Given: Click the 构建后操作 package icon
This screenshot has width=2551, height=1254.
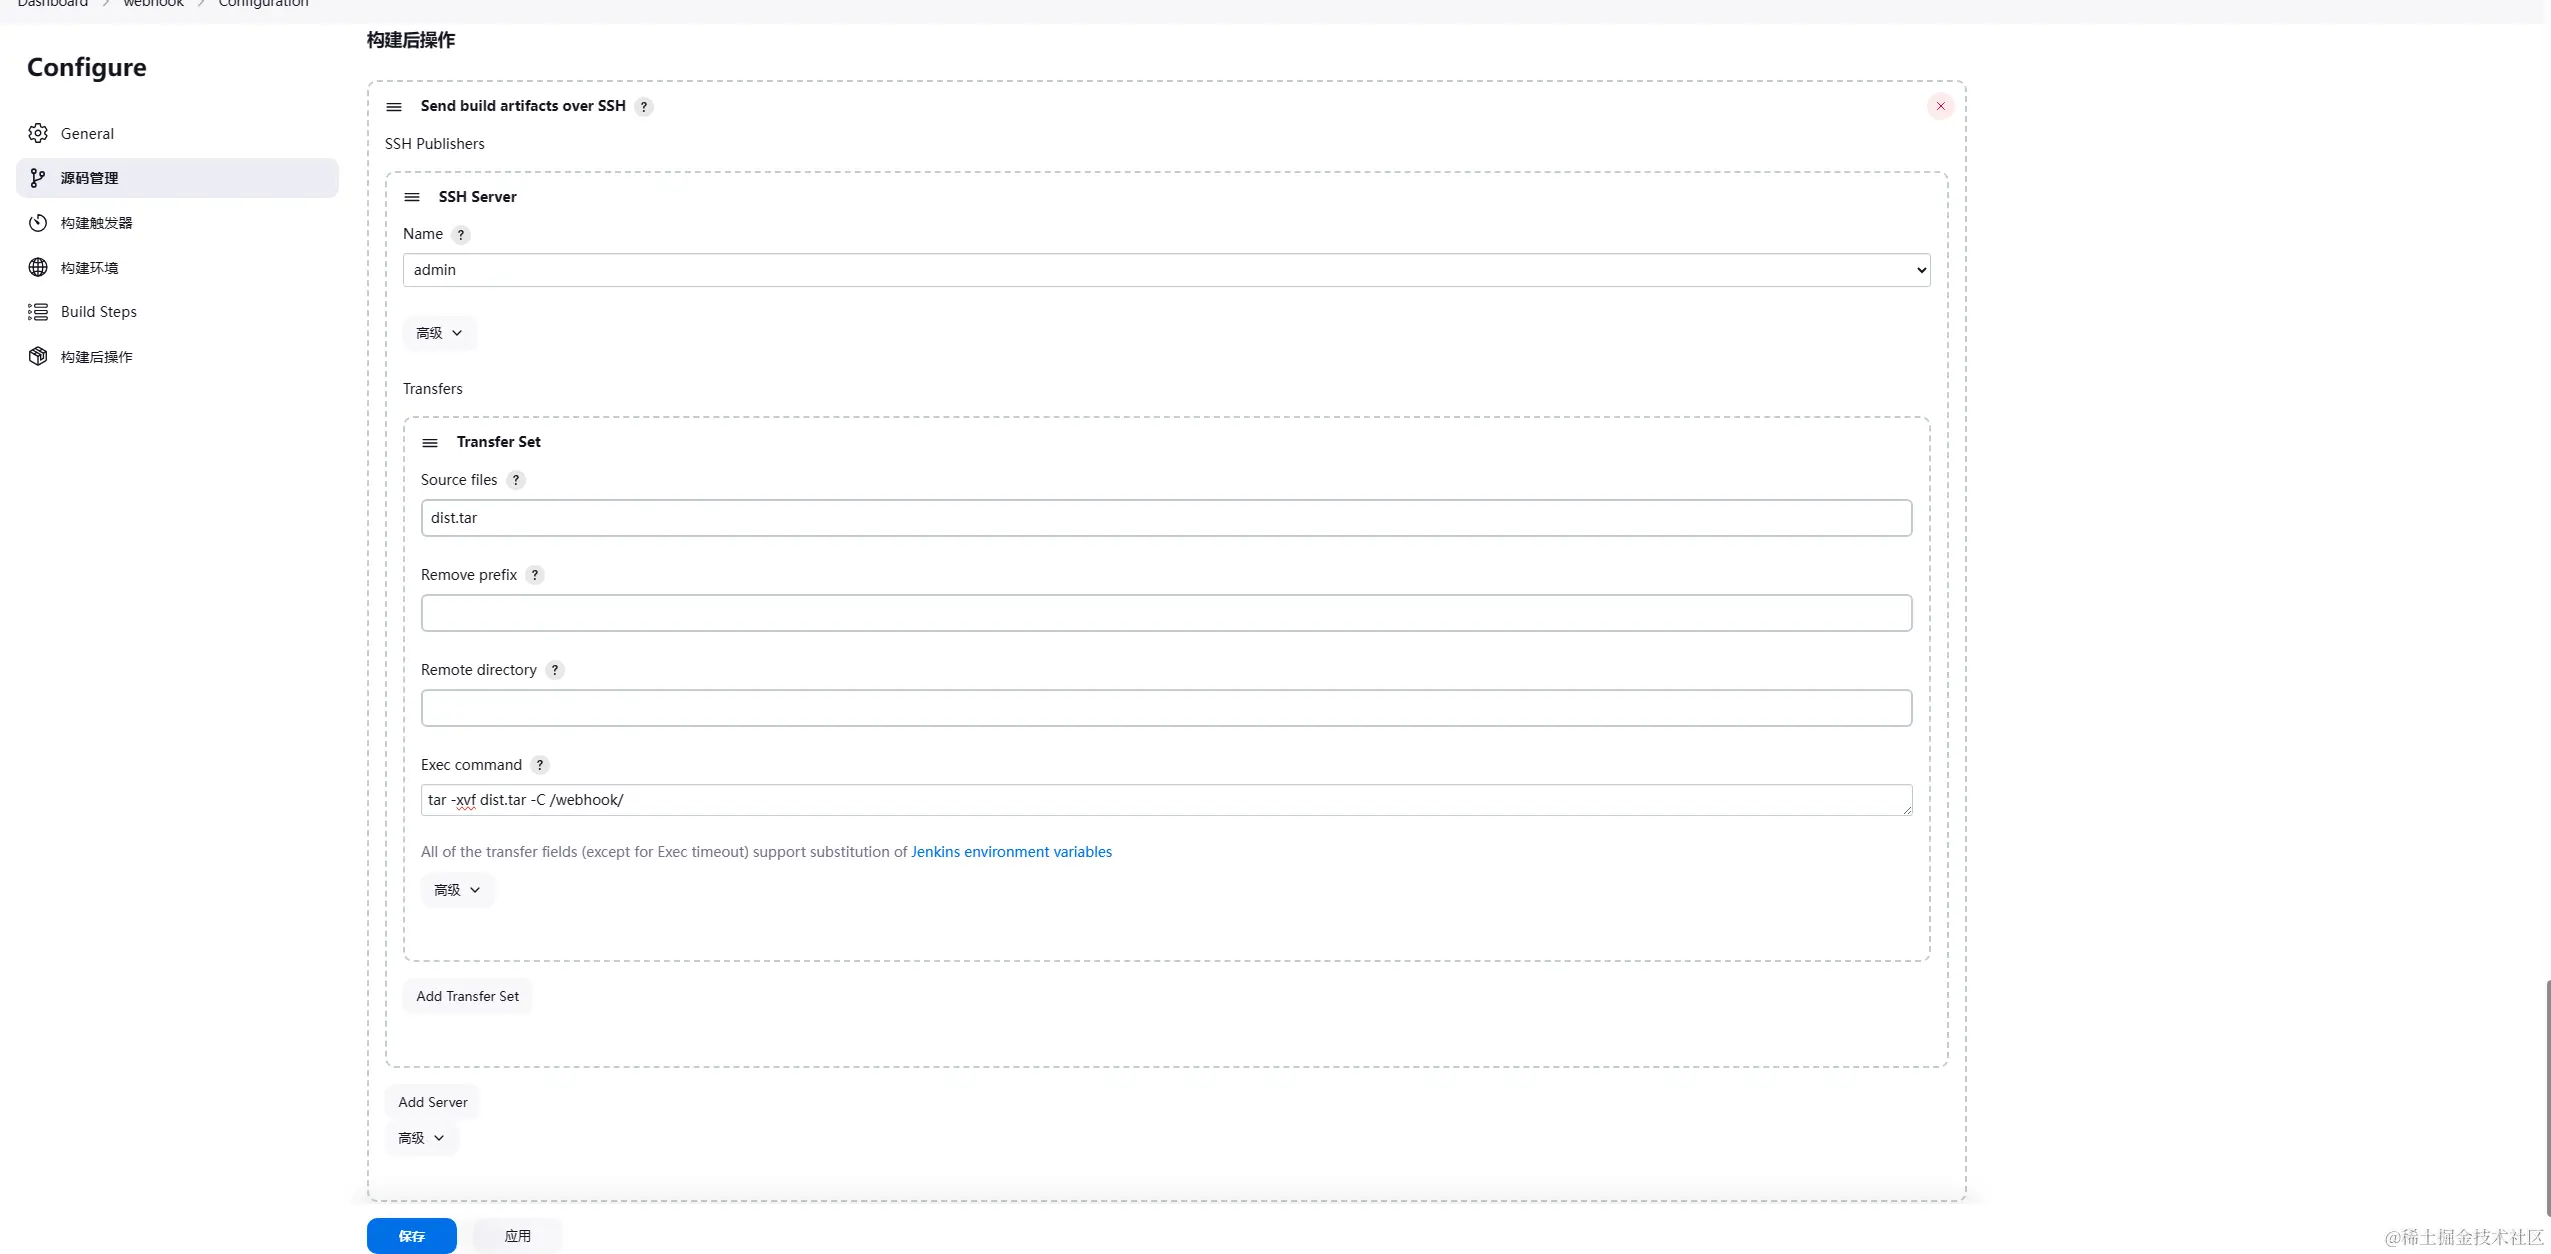Looking at the screenshot, I should (38, 356).
